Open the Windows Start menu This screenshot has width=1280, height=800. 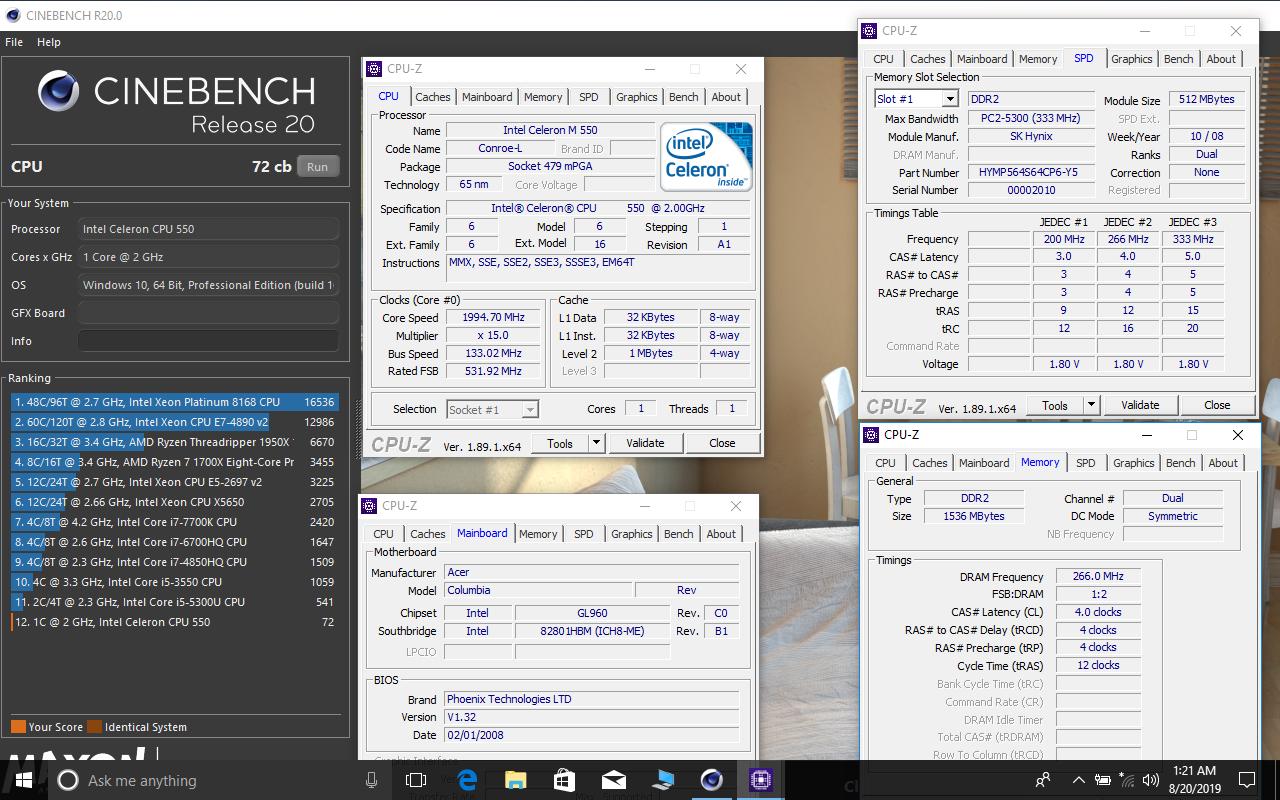(22, 780)
